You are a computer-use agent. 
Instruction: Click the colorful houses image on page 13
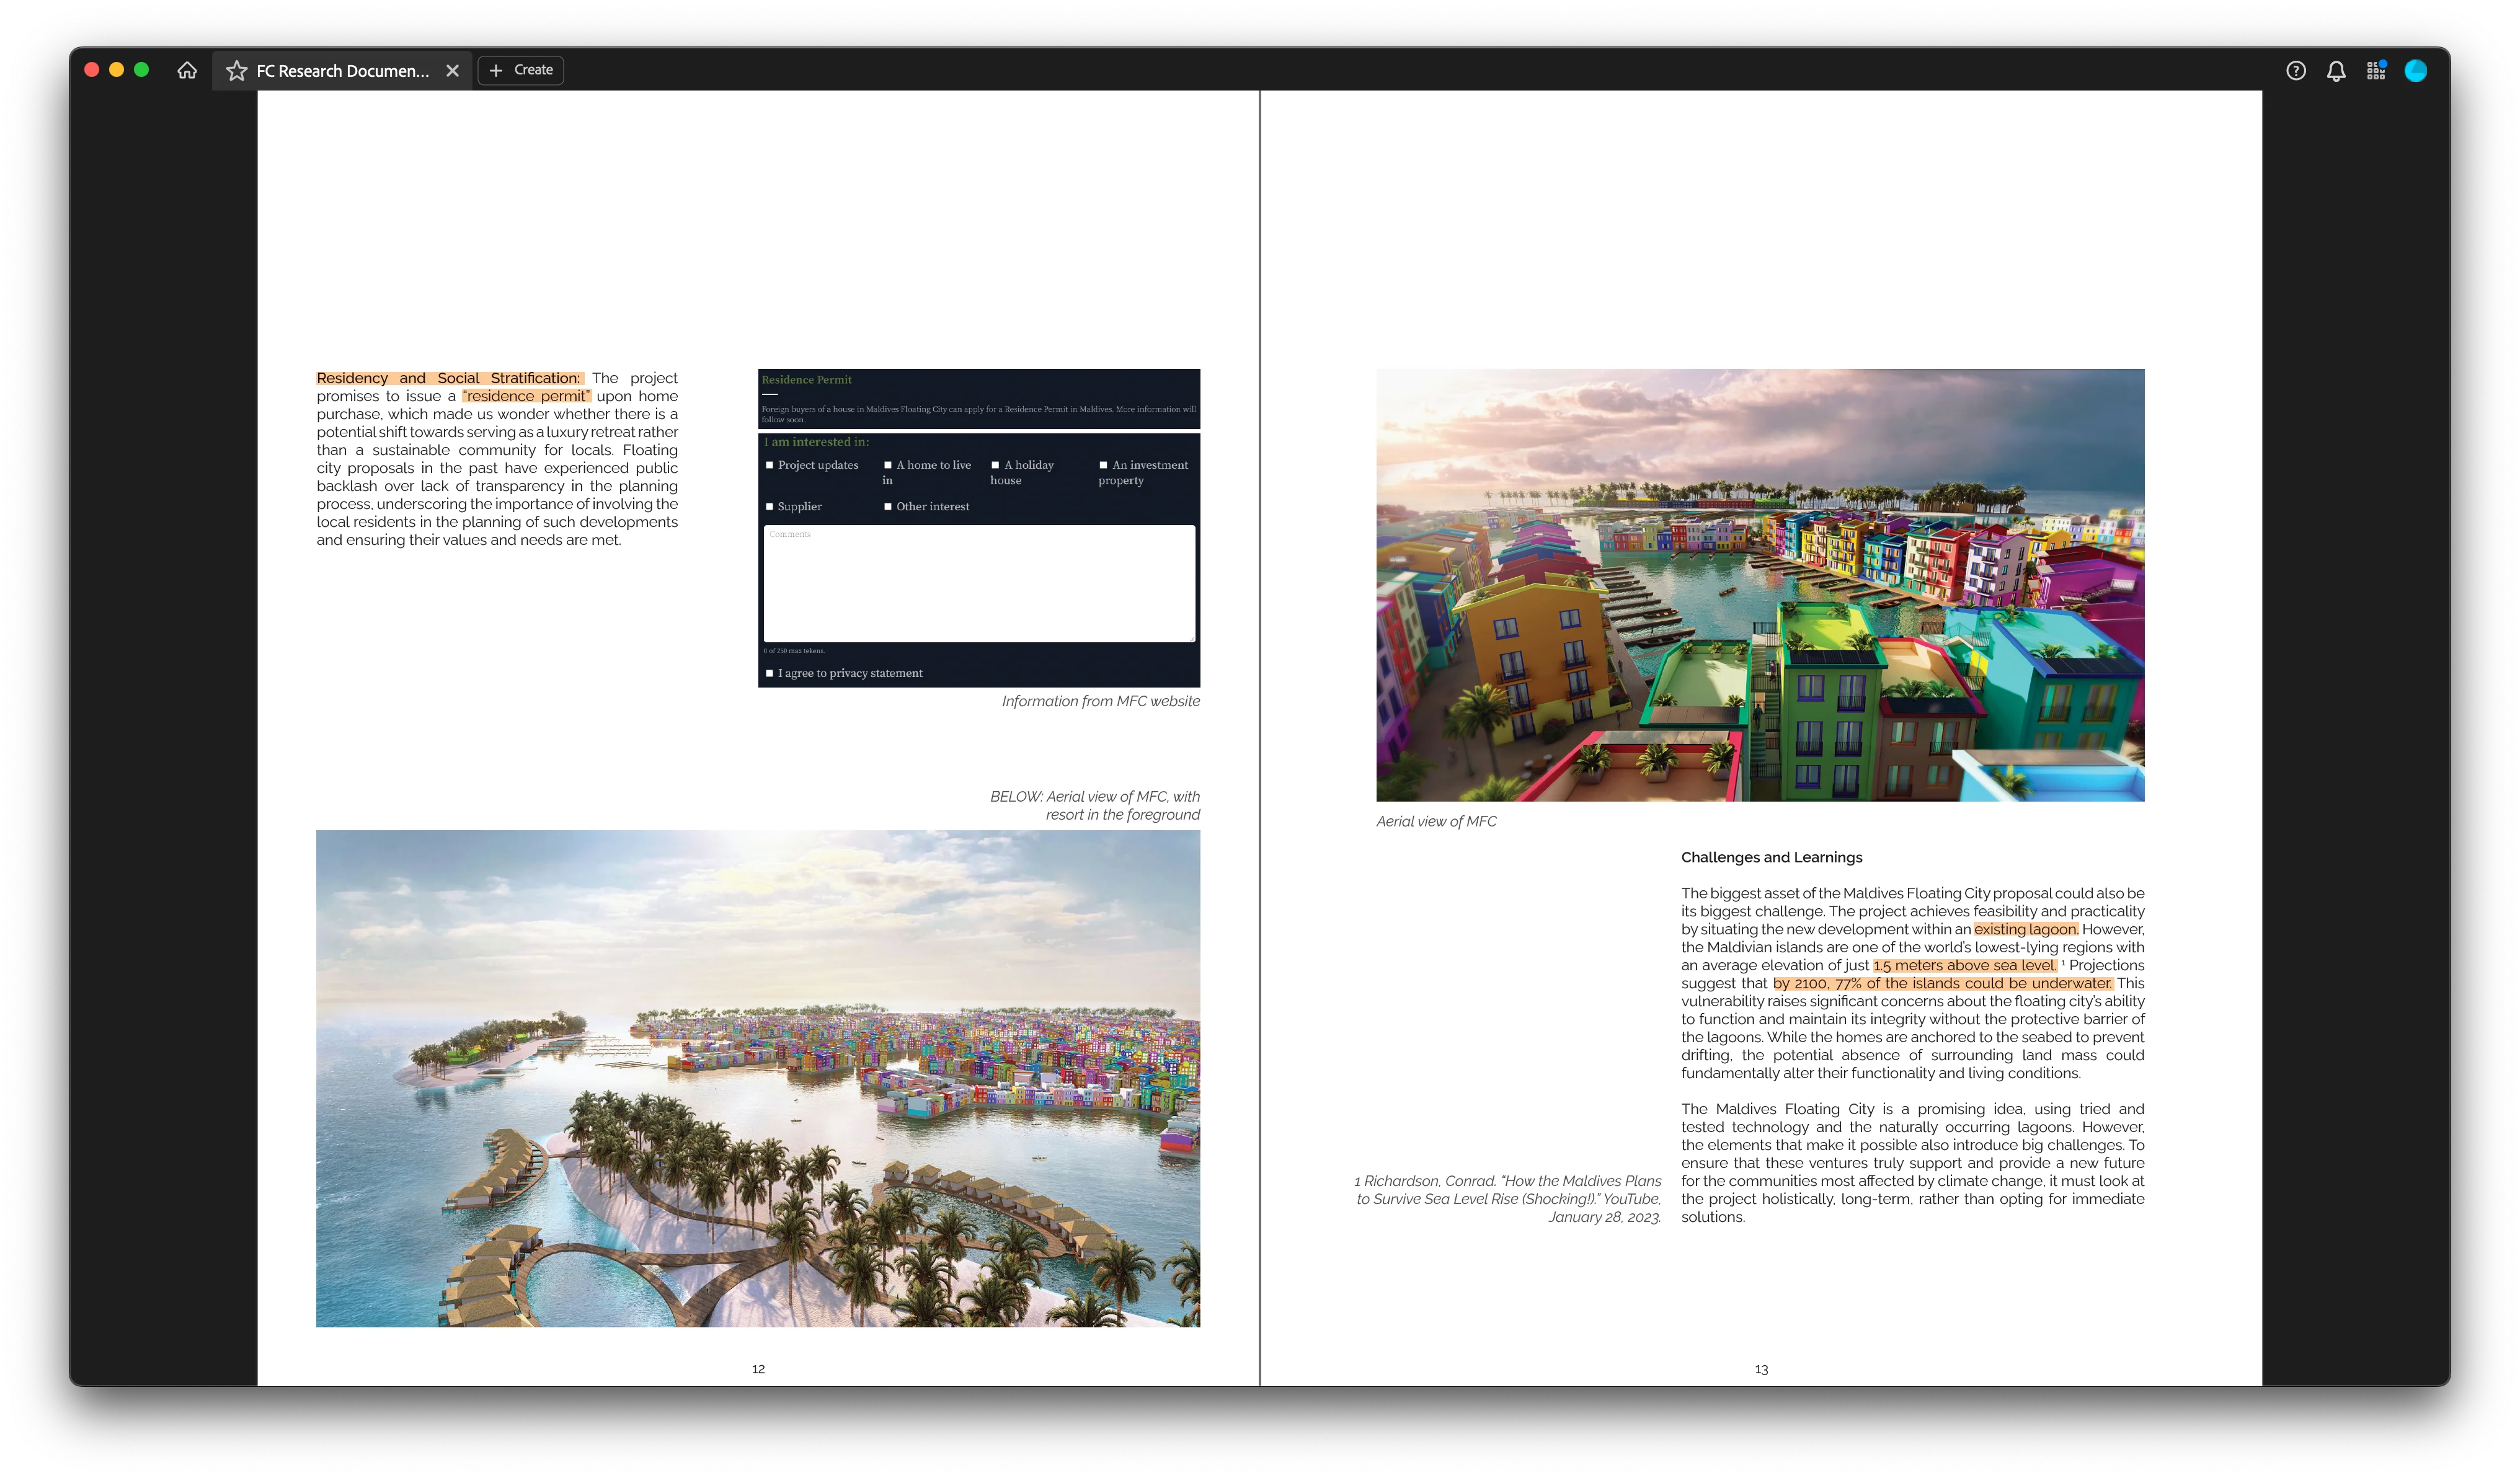pos(1760,585)
